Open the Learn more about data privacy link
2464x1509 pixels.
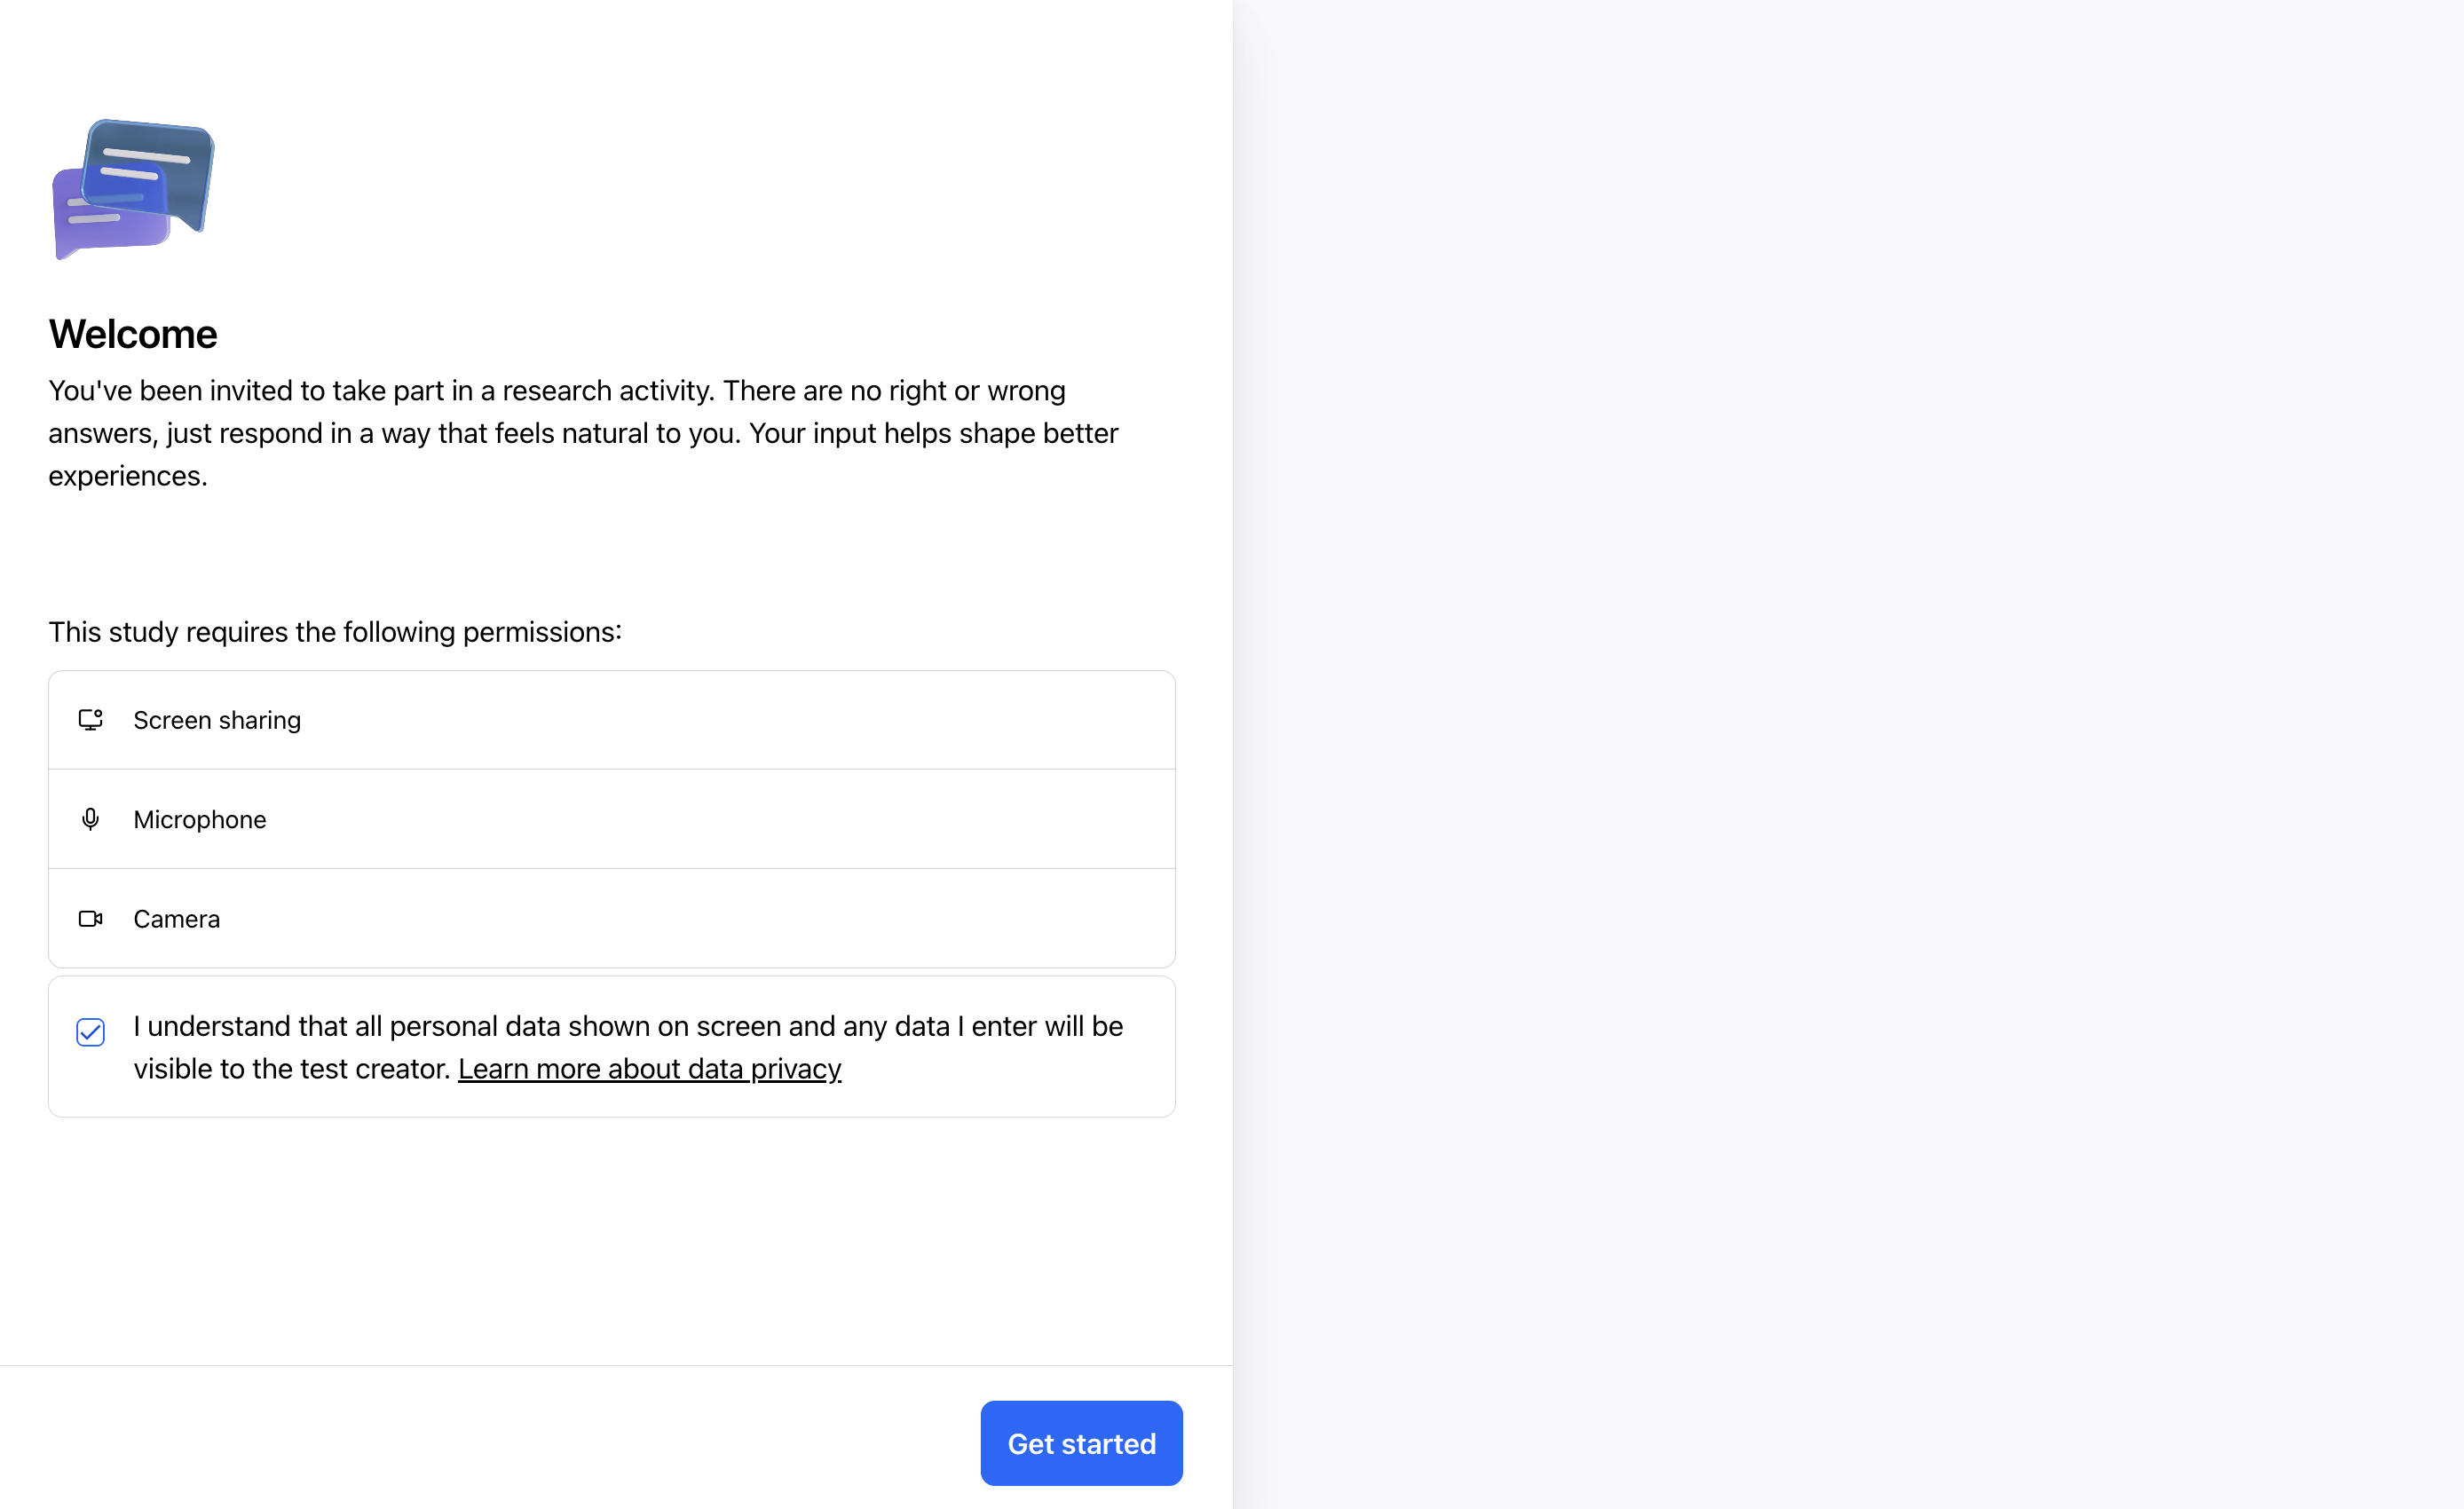(649, 1069)
